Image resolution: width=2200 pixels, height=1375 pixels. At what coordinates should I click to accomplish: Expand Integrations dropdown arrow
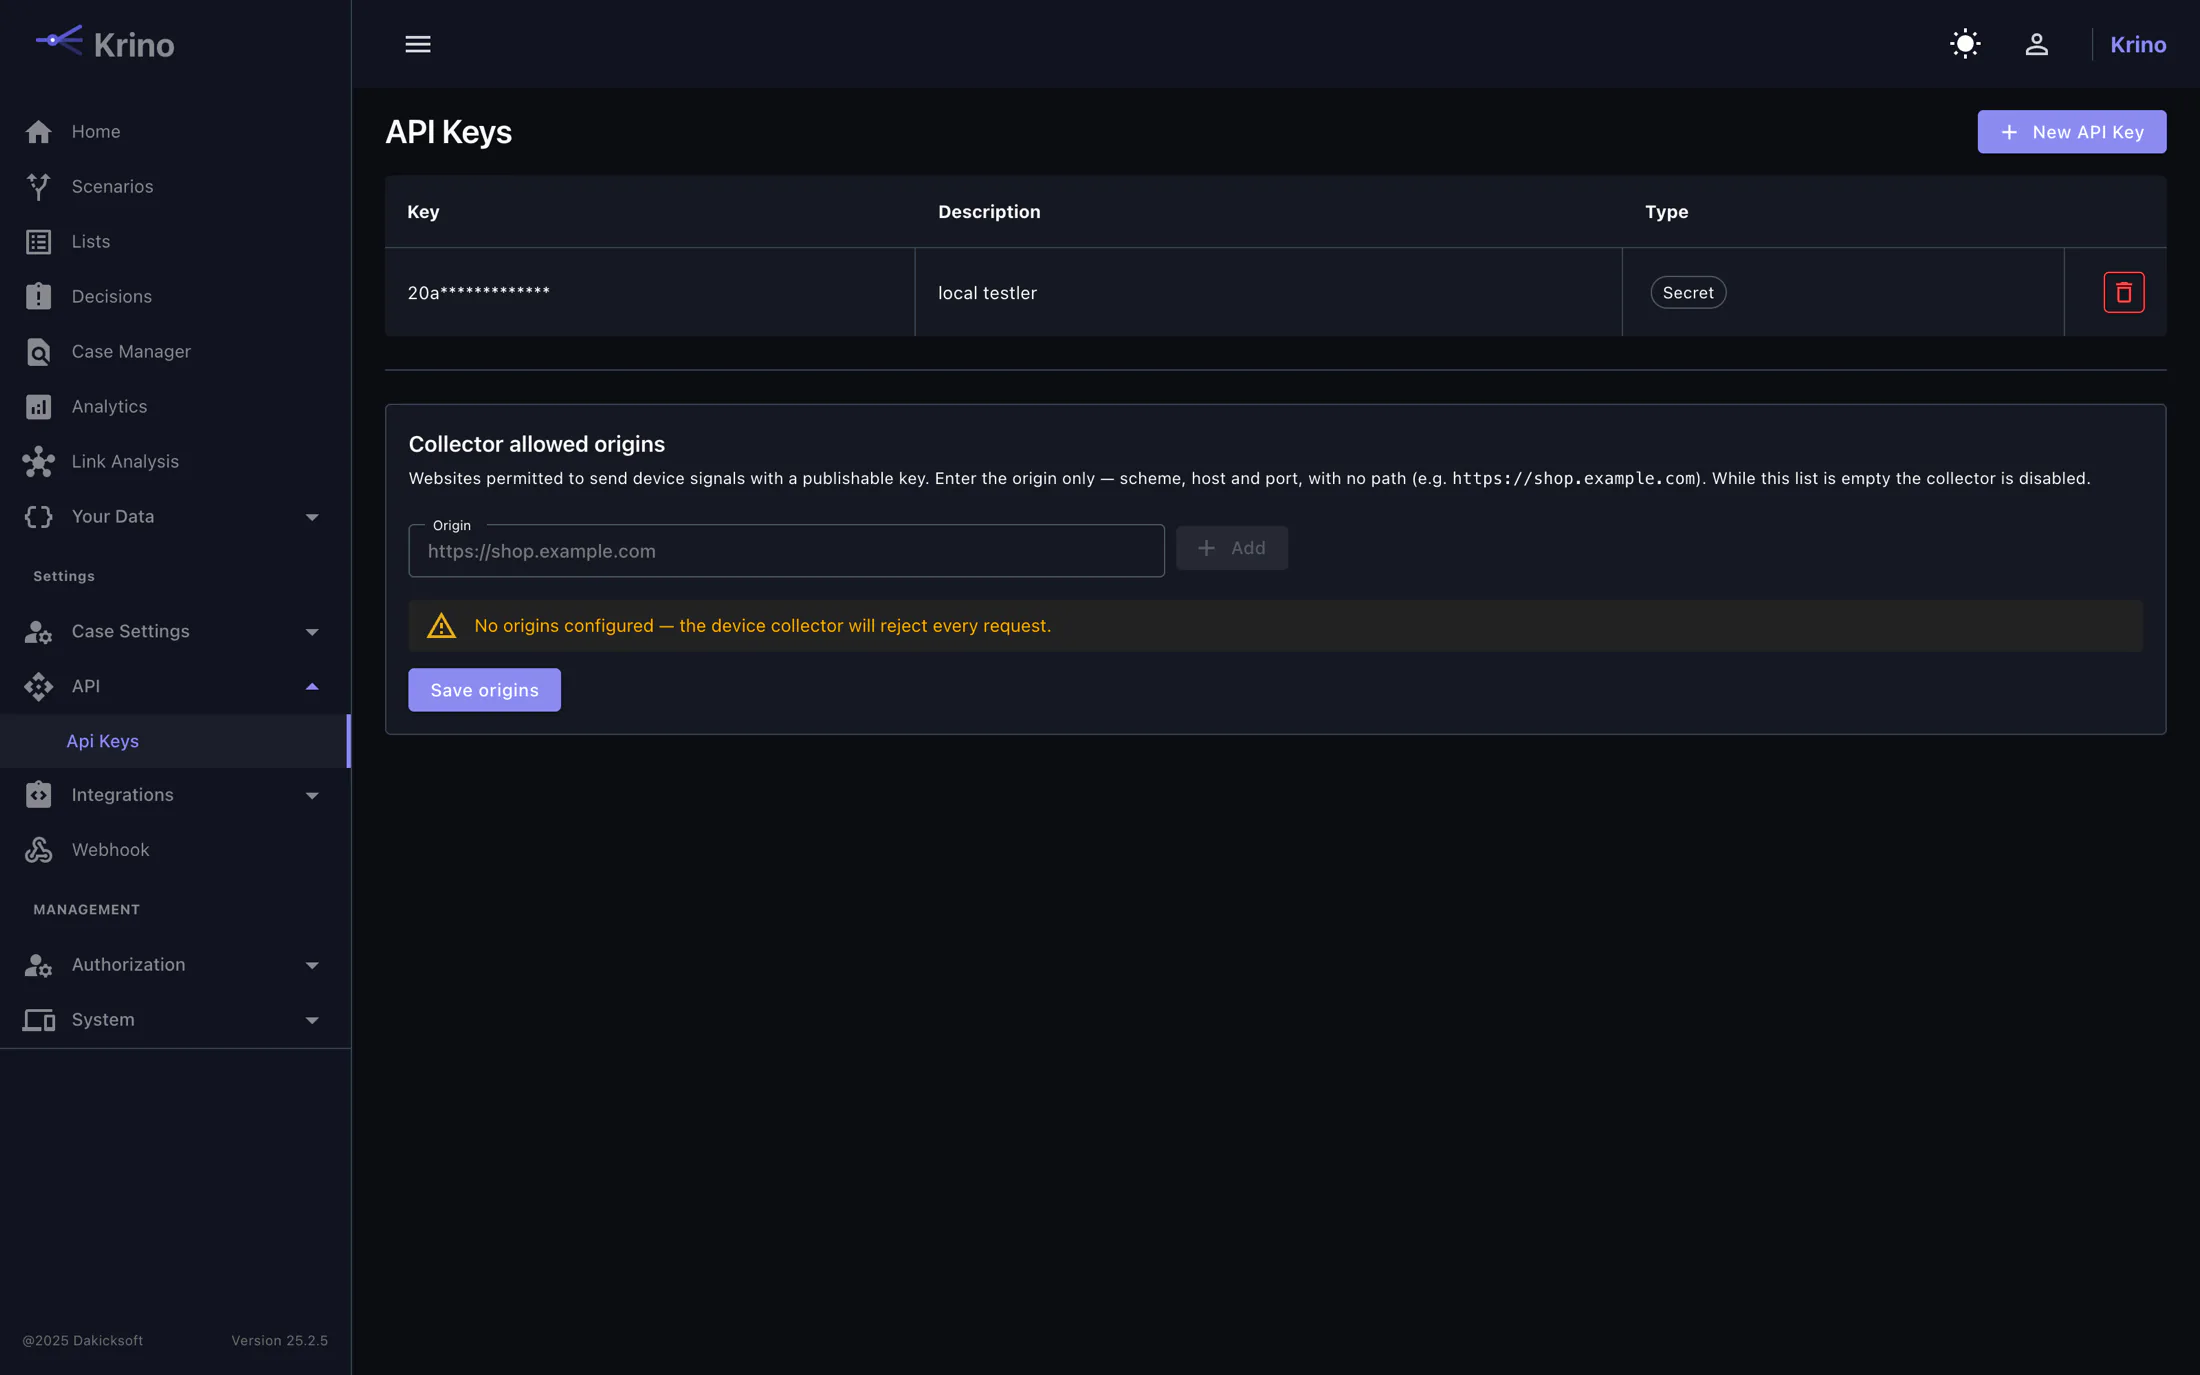coord(312,796)
